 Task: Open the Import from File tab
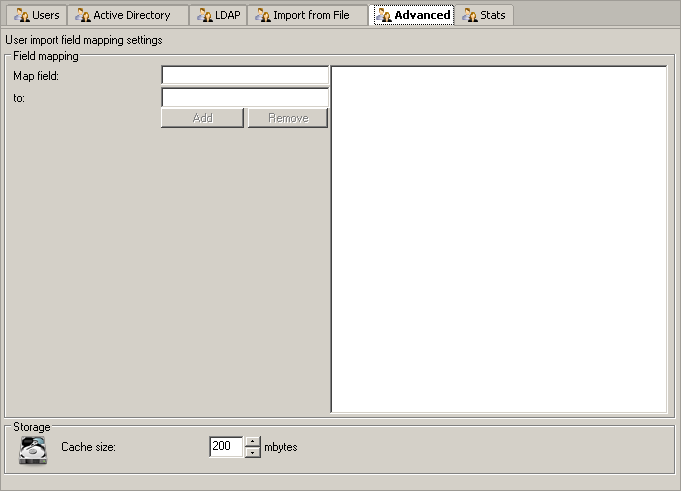click(312, 15)
